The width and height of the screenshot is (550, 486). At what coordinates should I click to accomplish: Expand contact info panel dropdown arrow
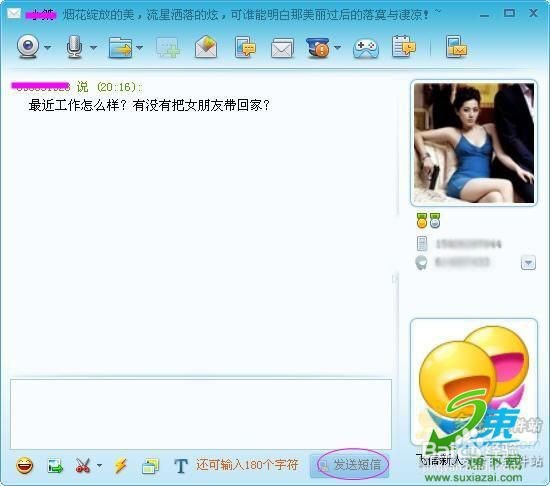click(528, 263)
